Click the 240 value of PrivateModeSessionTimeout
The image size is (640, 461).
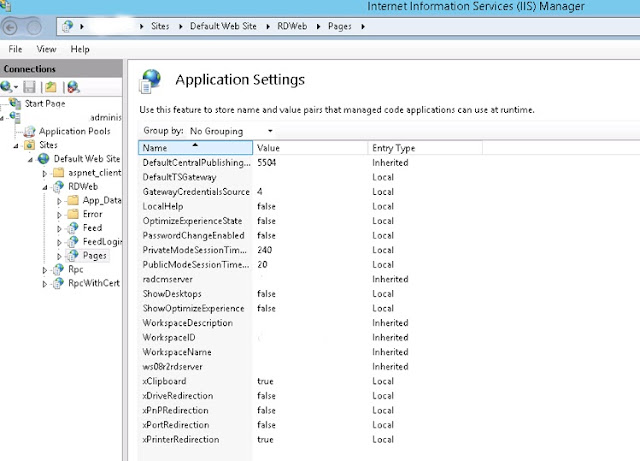pyautogui.click(x=264, y=250)
